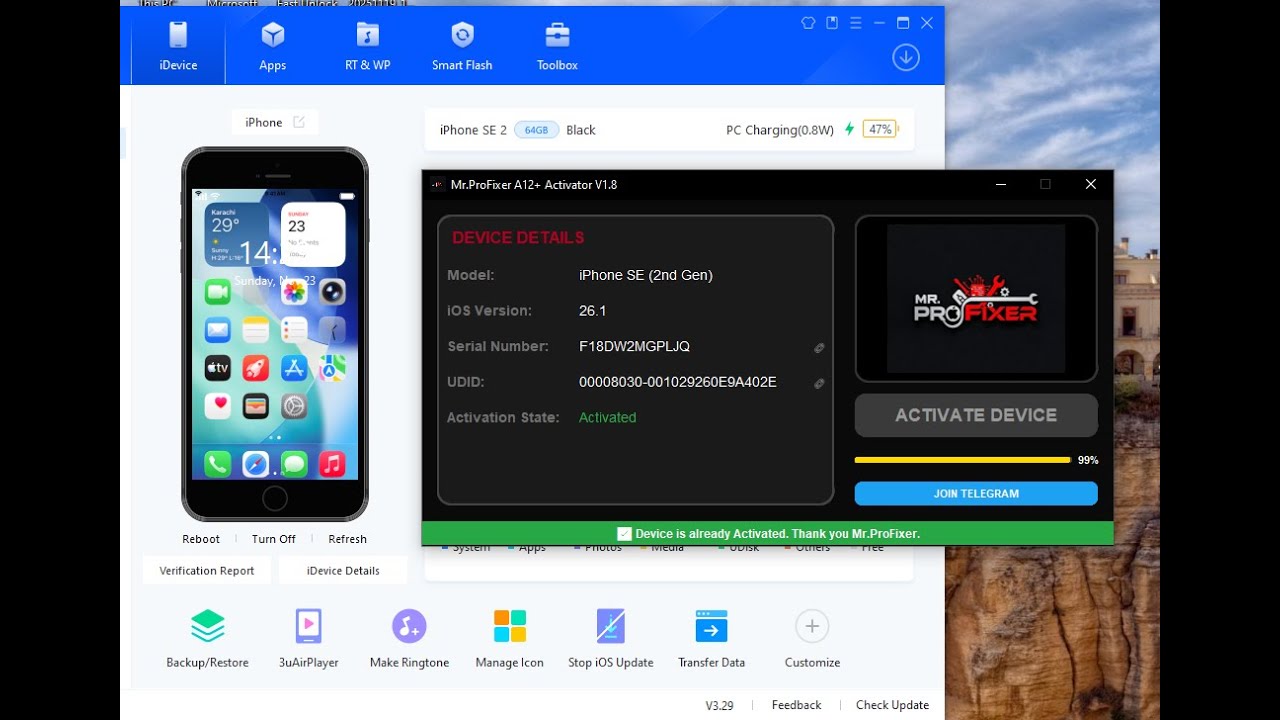This screenshot has width=1280, height=720.
Task: Switch to the Apps tab
Action: 272,47
